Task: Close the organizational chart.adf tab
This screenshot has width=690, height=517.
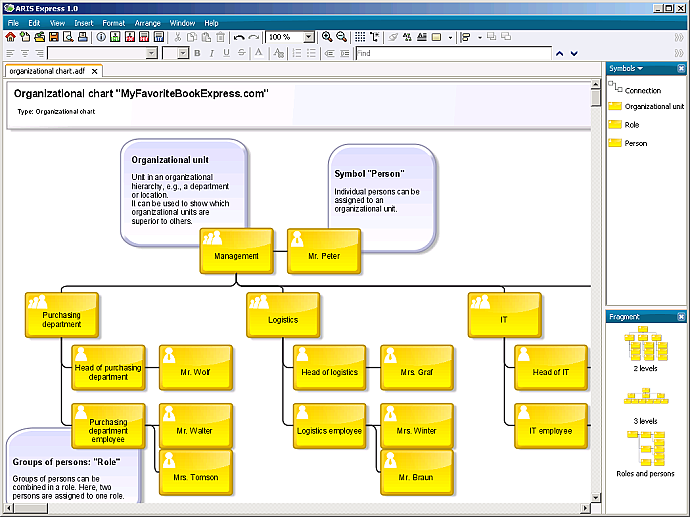Action: (94, 71)
